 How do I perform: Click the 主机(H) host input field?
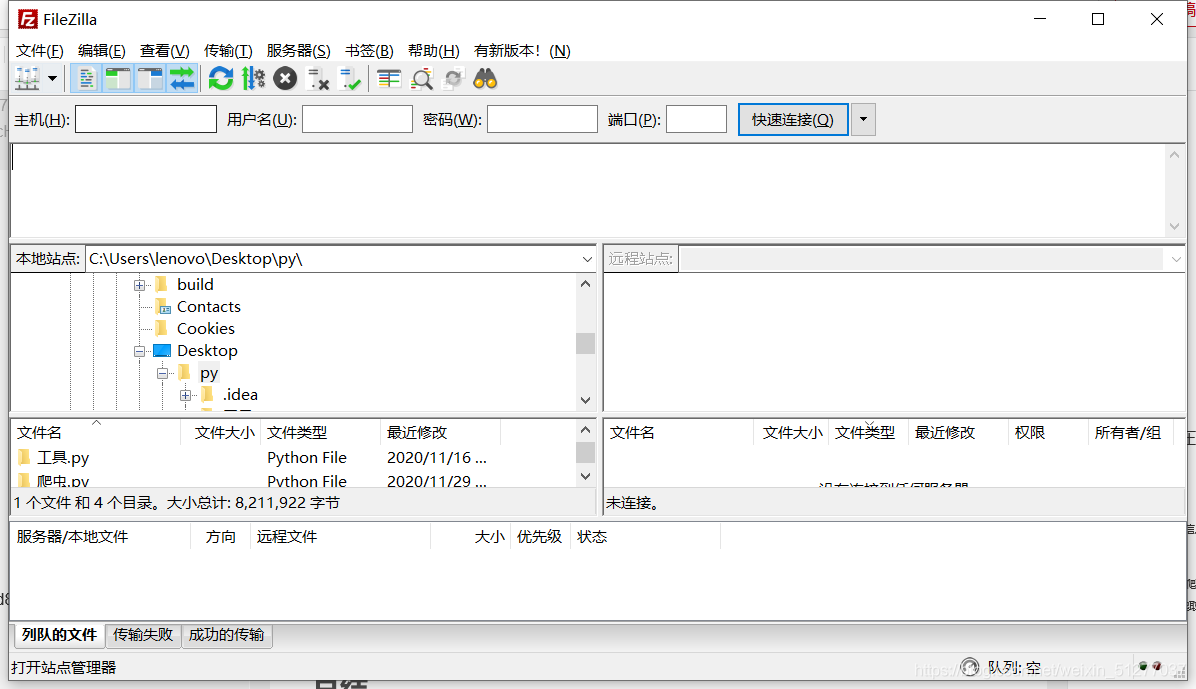pyautogui.click(x=146, y=119)
